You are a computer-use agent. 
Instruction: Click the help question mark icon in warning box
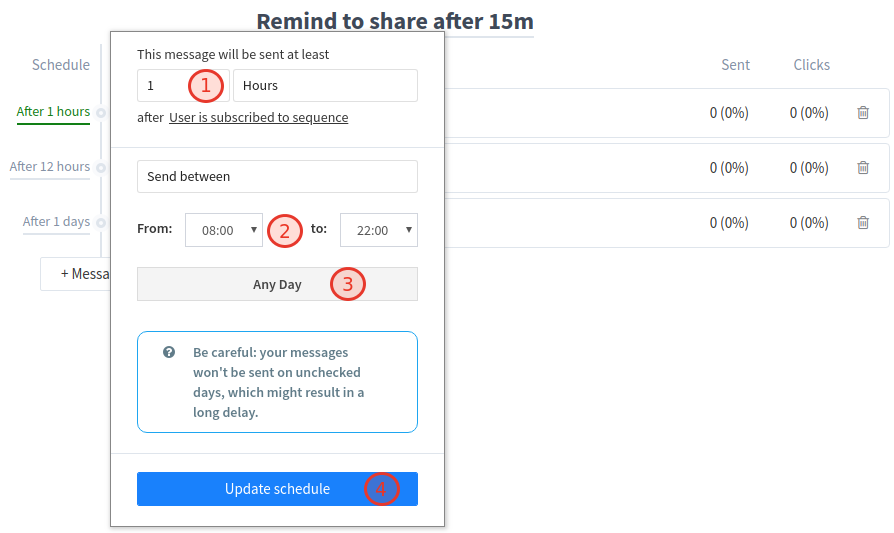(169, 353)
